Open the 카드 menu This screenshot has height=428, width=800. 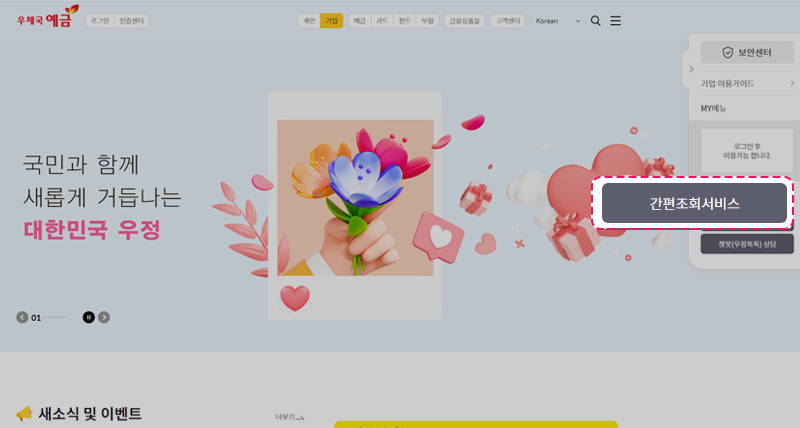click(382, 21)
